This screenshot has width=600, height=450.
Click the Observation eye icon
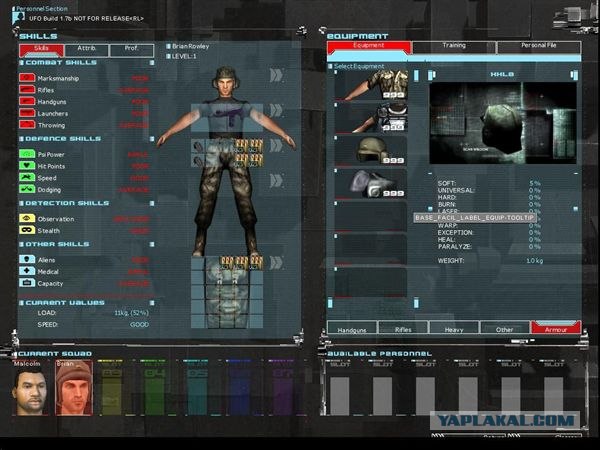26,218
